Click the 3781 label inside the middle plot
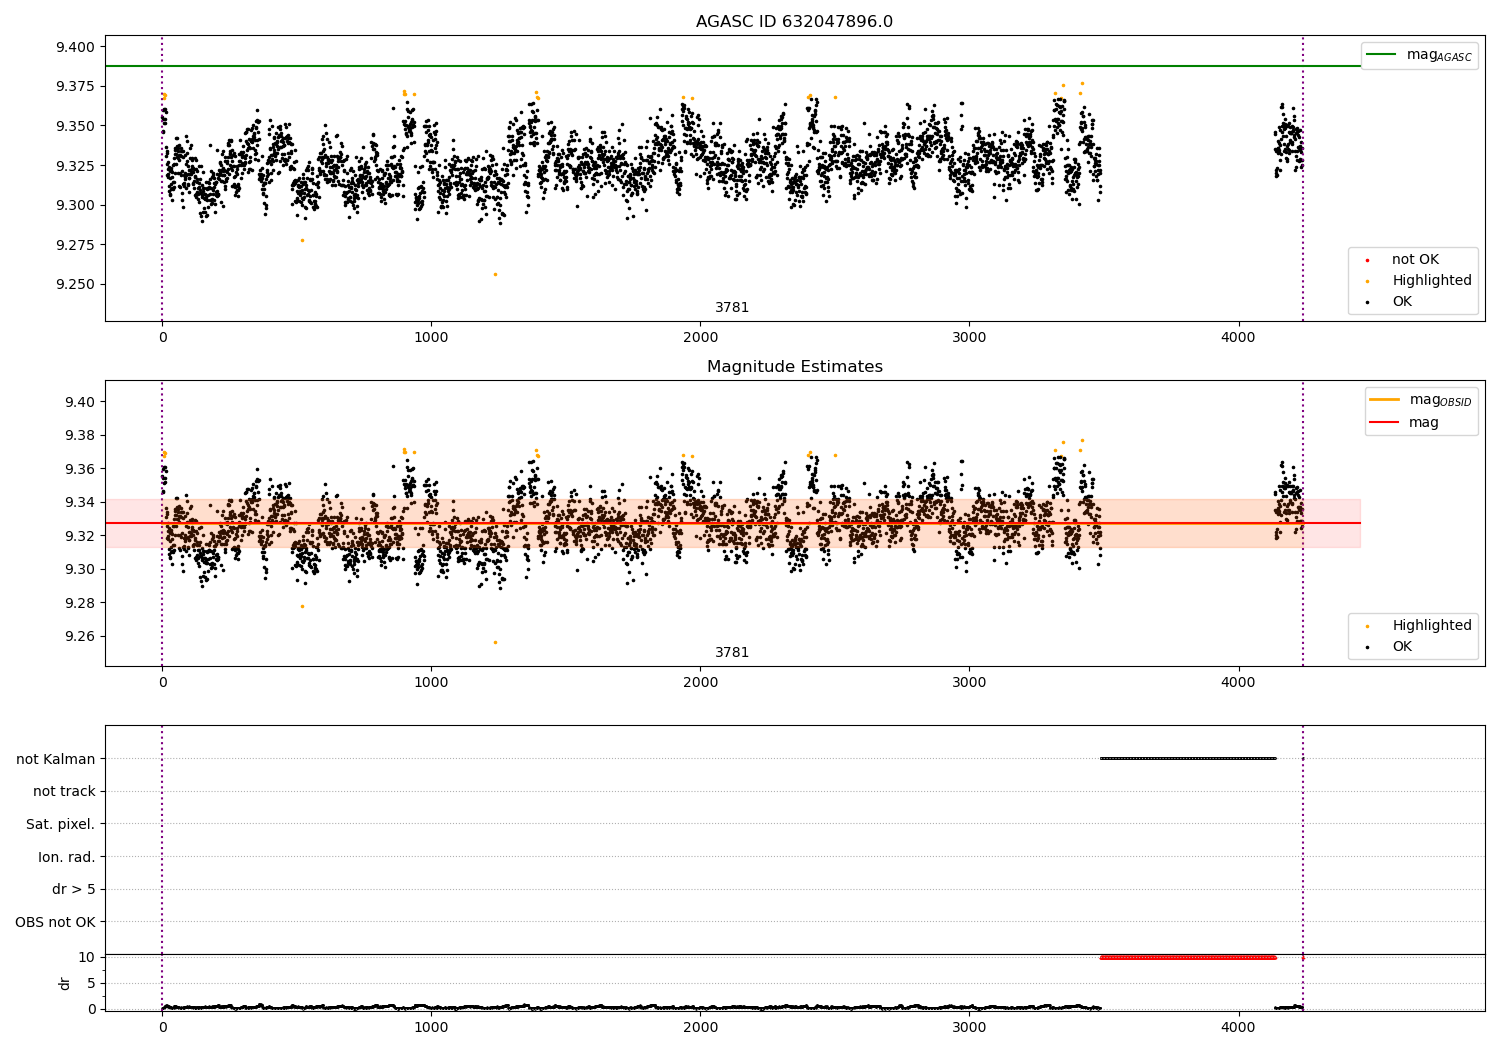1500x1050 pixels. coord(732,653)
